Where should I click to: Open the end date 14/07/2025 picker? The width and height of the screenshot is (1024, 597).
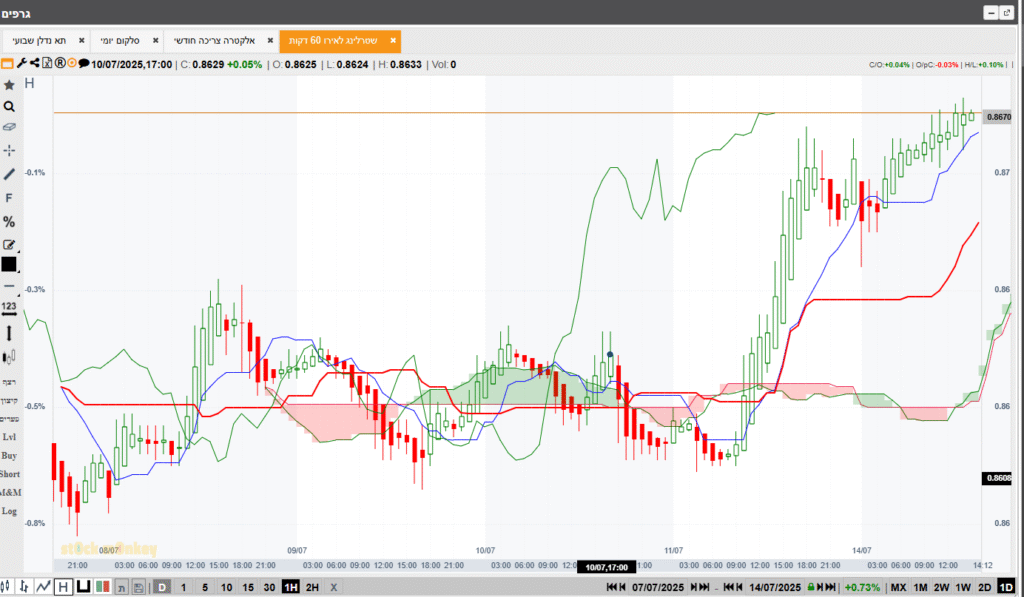(x=774, y=587)
